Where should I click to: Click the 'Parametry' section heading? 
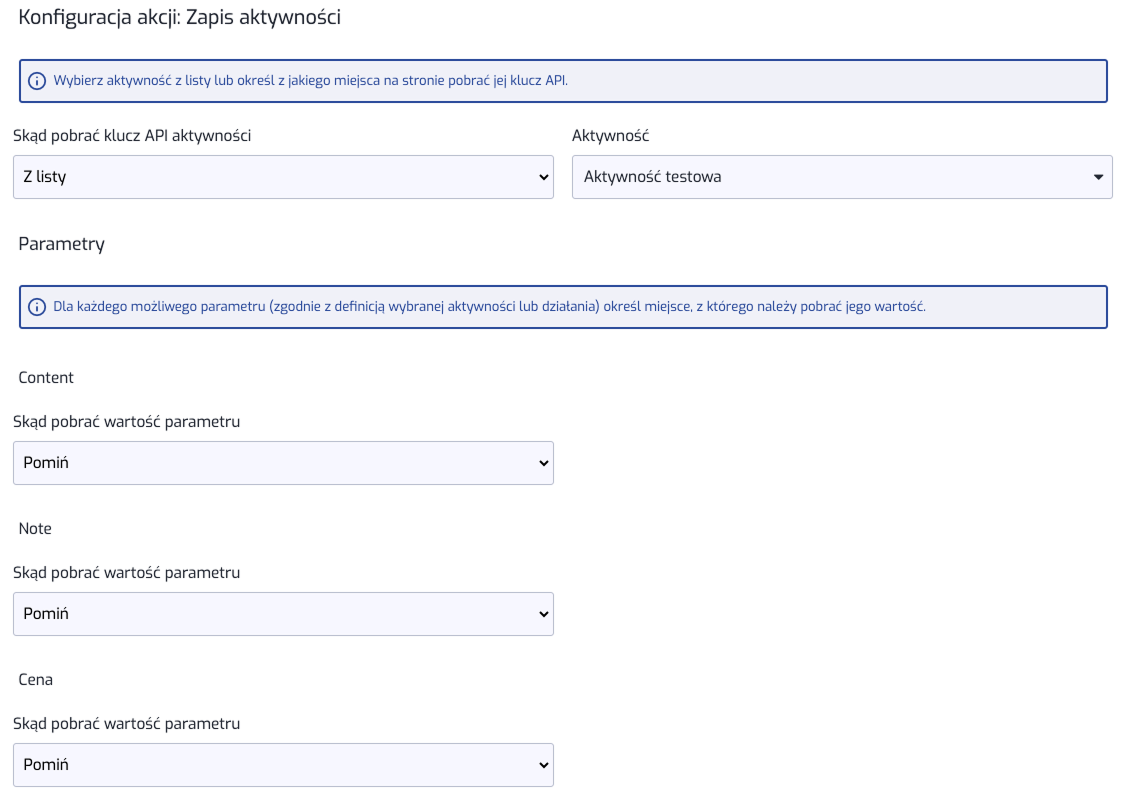[x=61, y=243]
